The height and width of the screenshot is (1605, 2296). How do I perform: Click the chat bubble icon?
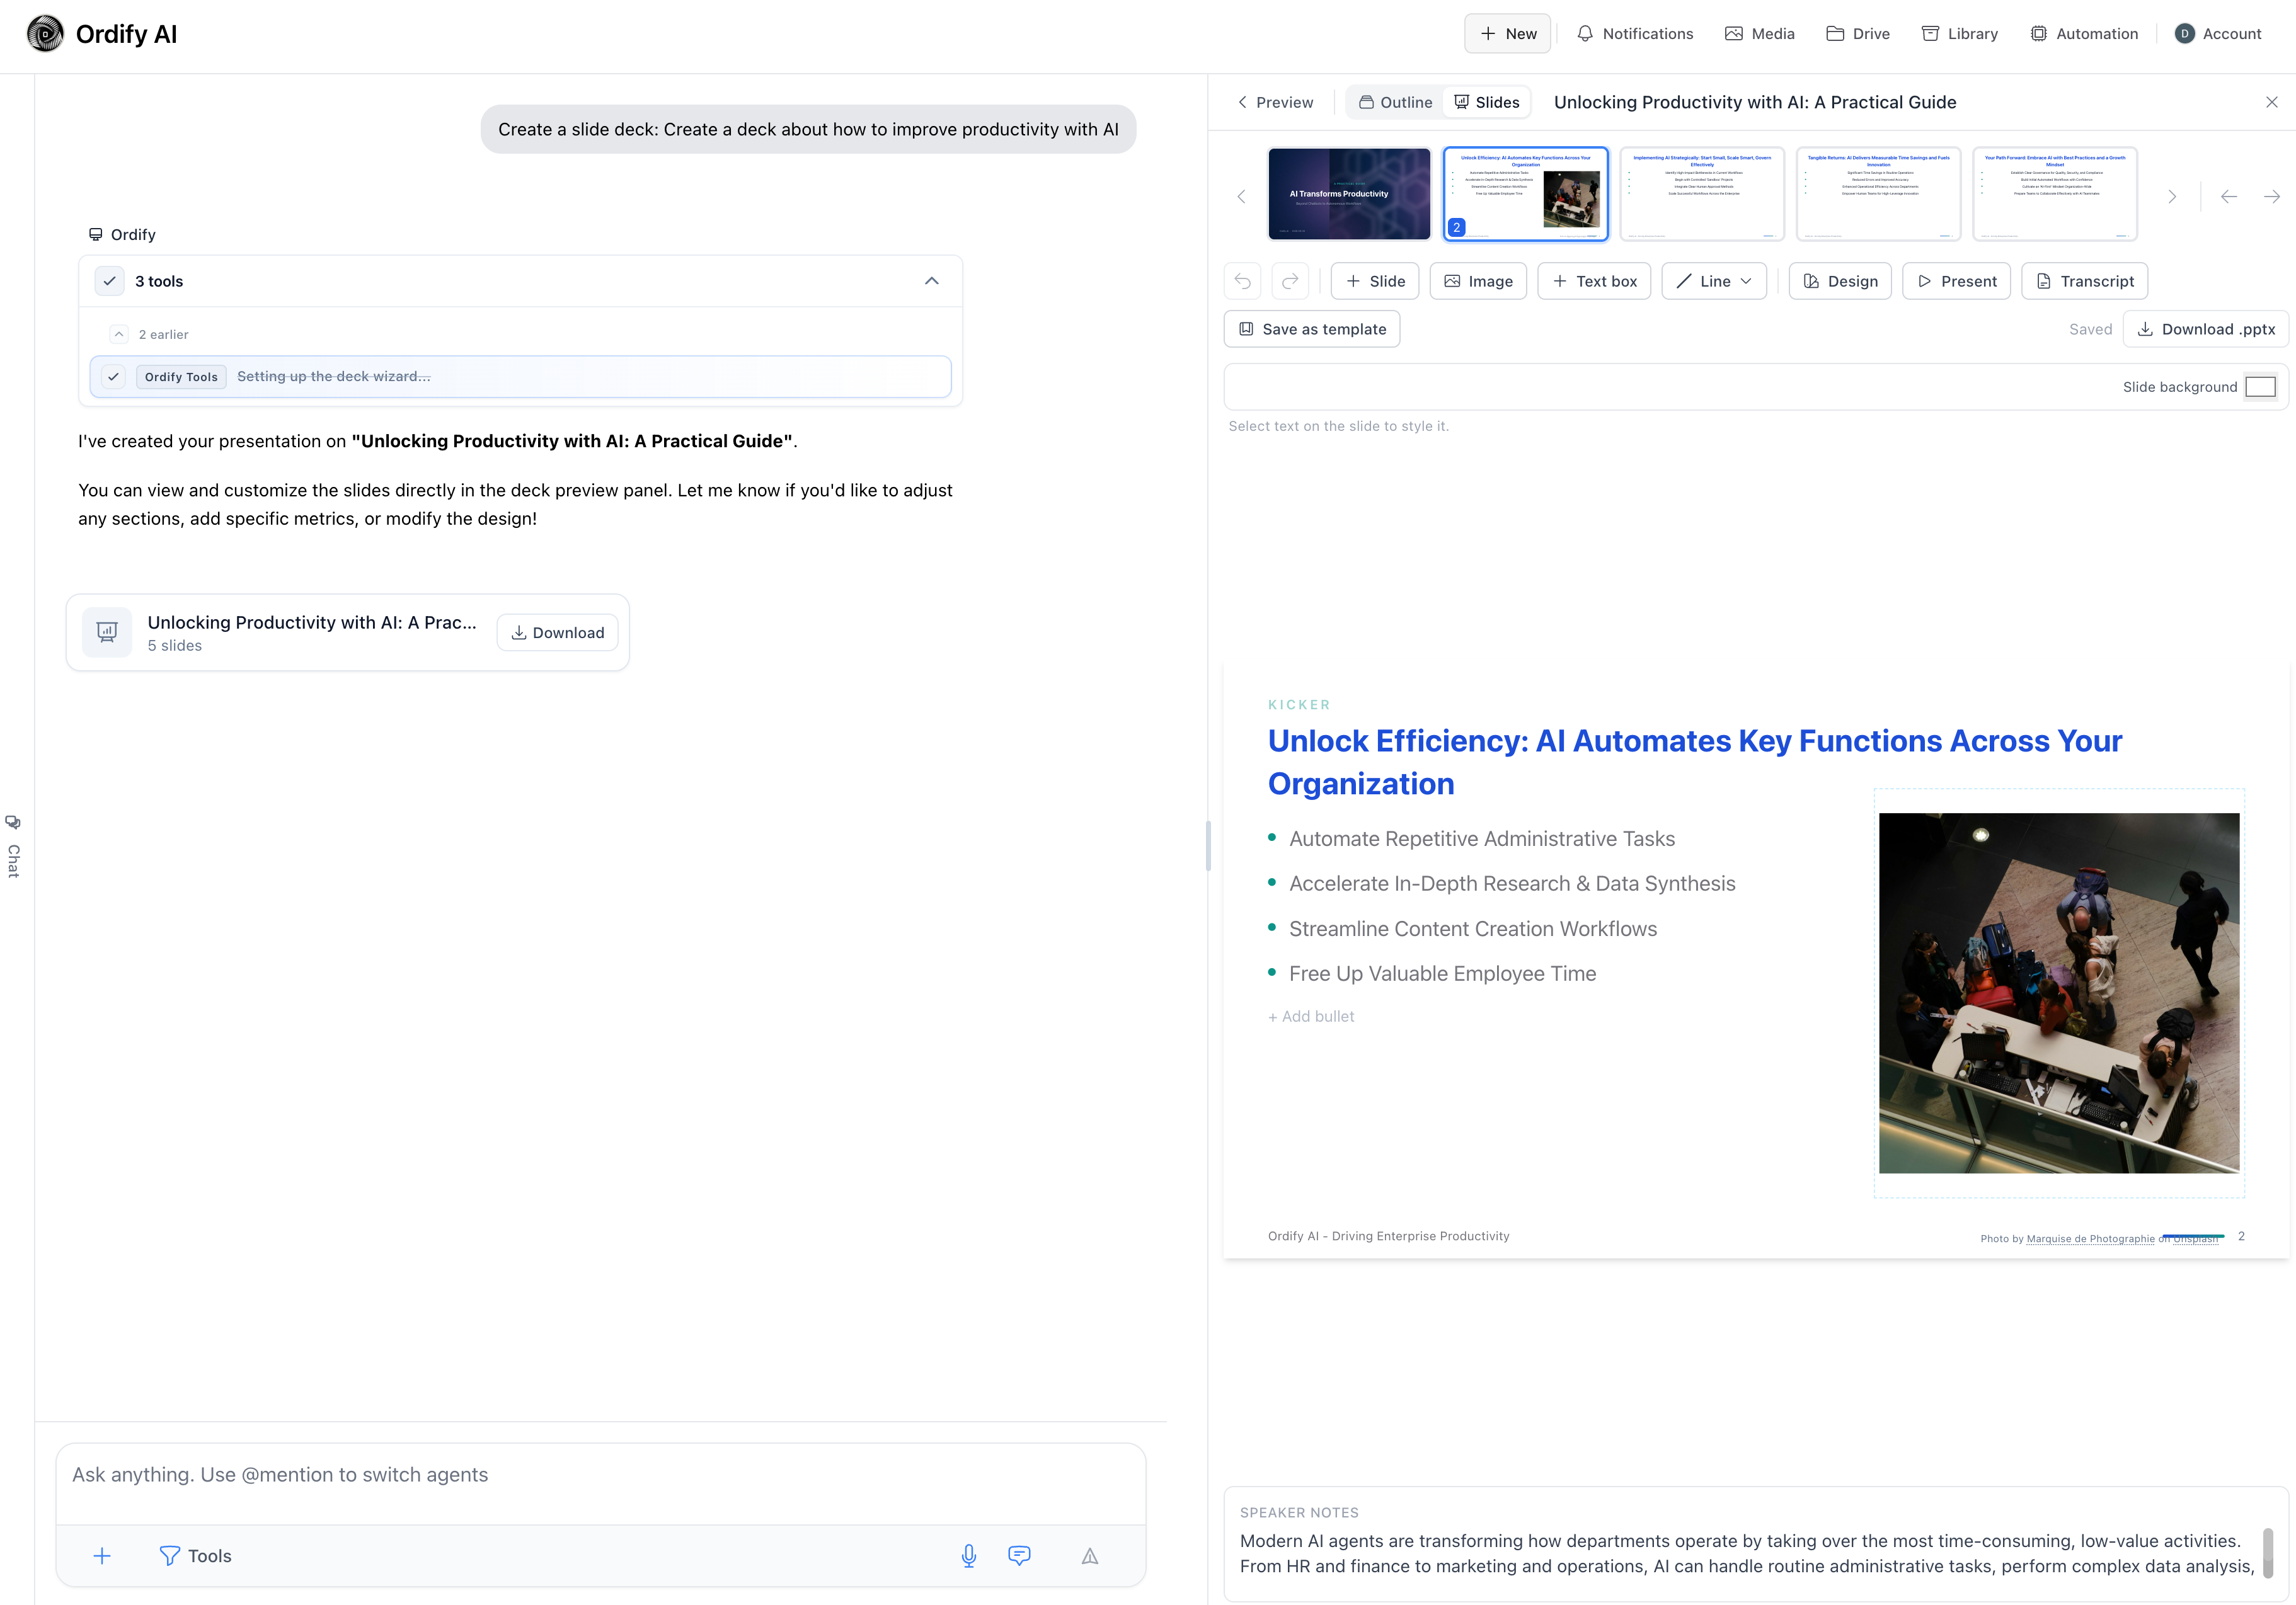[1019, 1556]
